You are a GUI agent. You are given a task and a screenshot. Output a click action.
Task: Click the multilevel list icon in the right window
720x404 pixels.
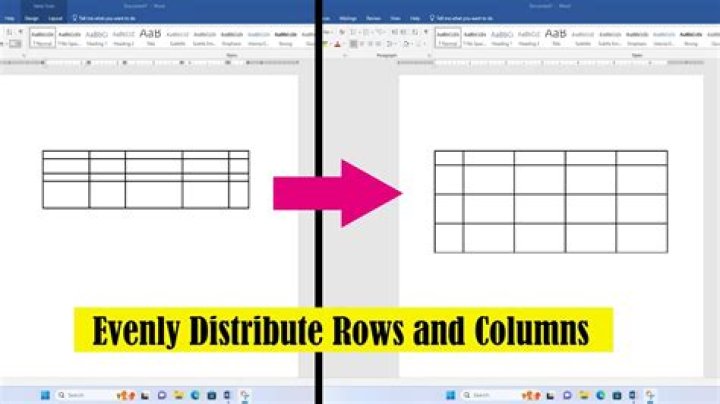tap(379, 32)
